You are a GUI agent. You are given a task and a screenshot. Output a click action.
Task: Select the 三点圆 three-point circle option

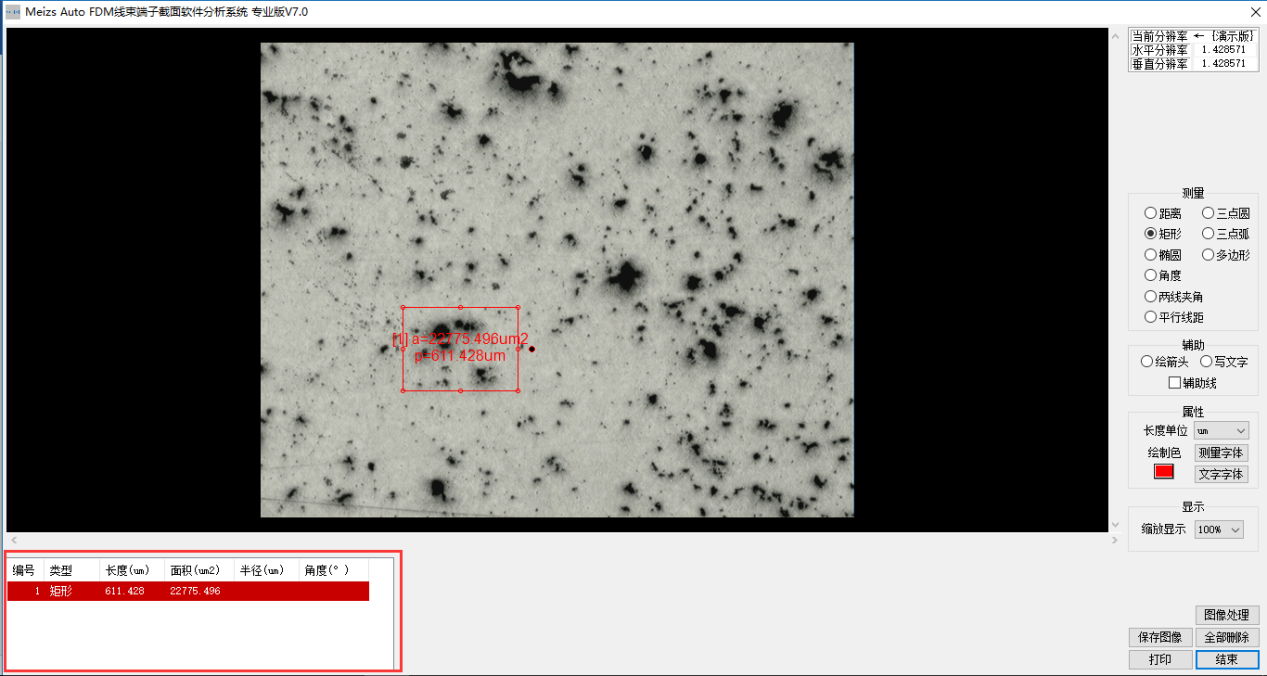(1208, 213)
